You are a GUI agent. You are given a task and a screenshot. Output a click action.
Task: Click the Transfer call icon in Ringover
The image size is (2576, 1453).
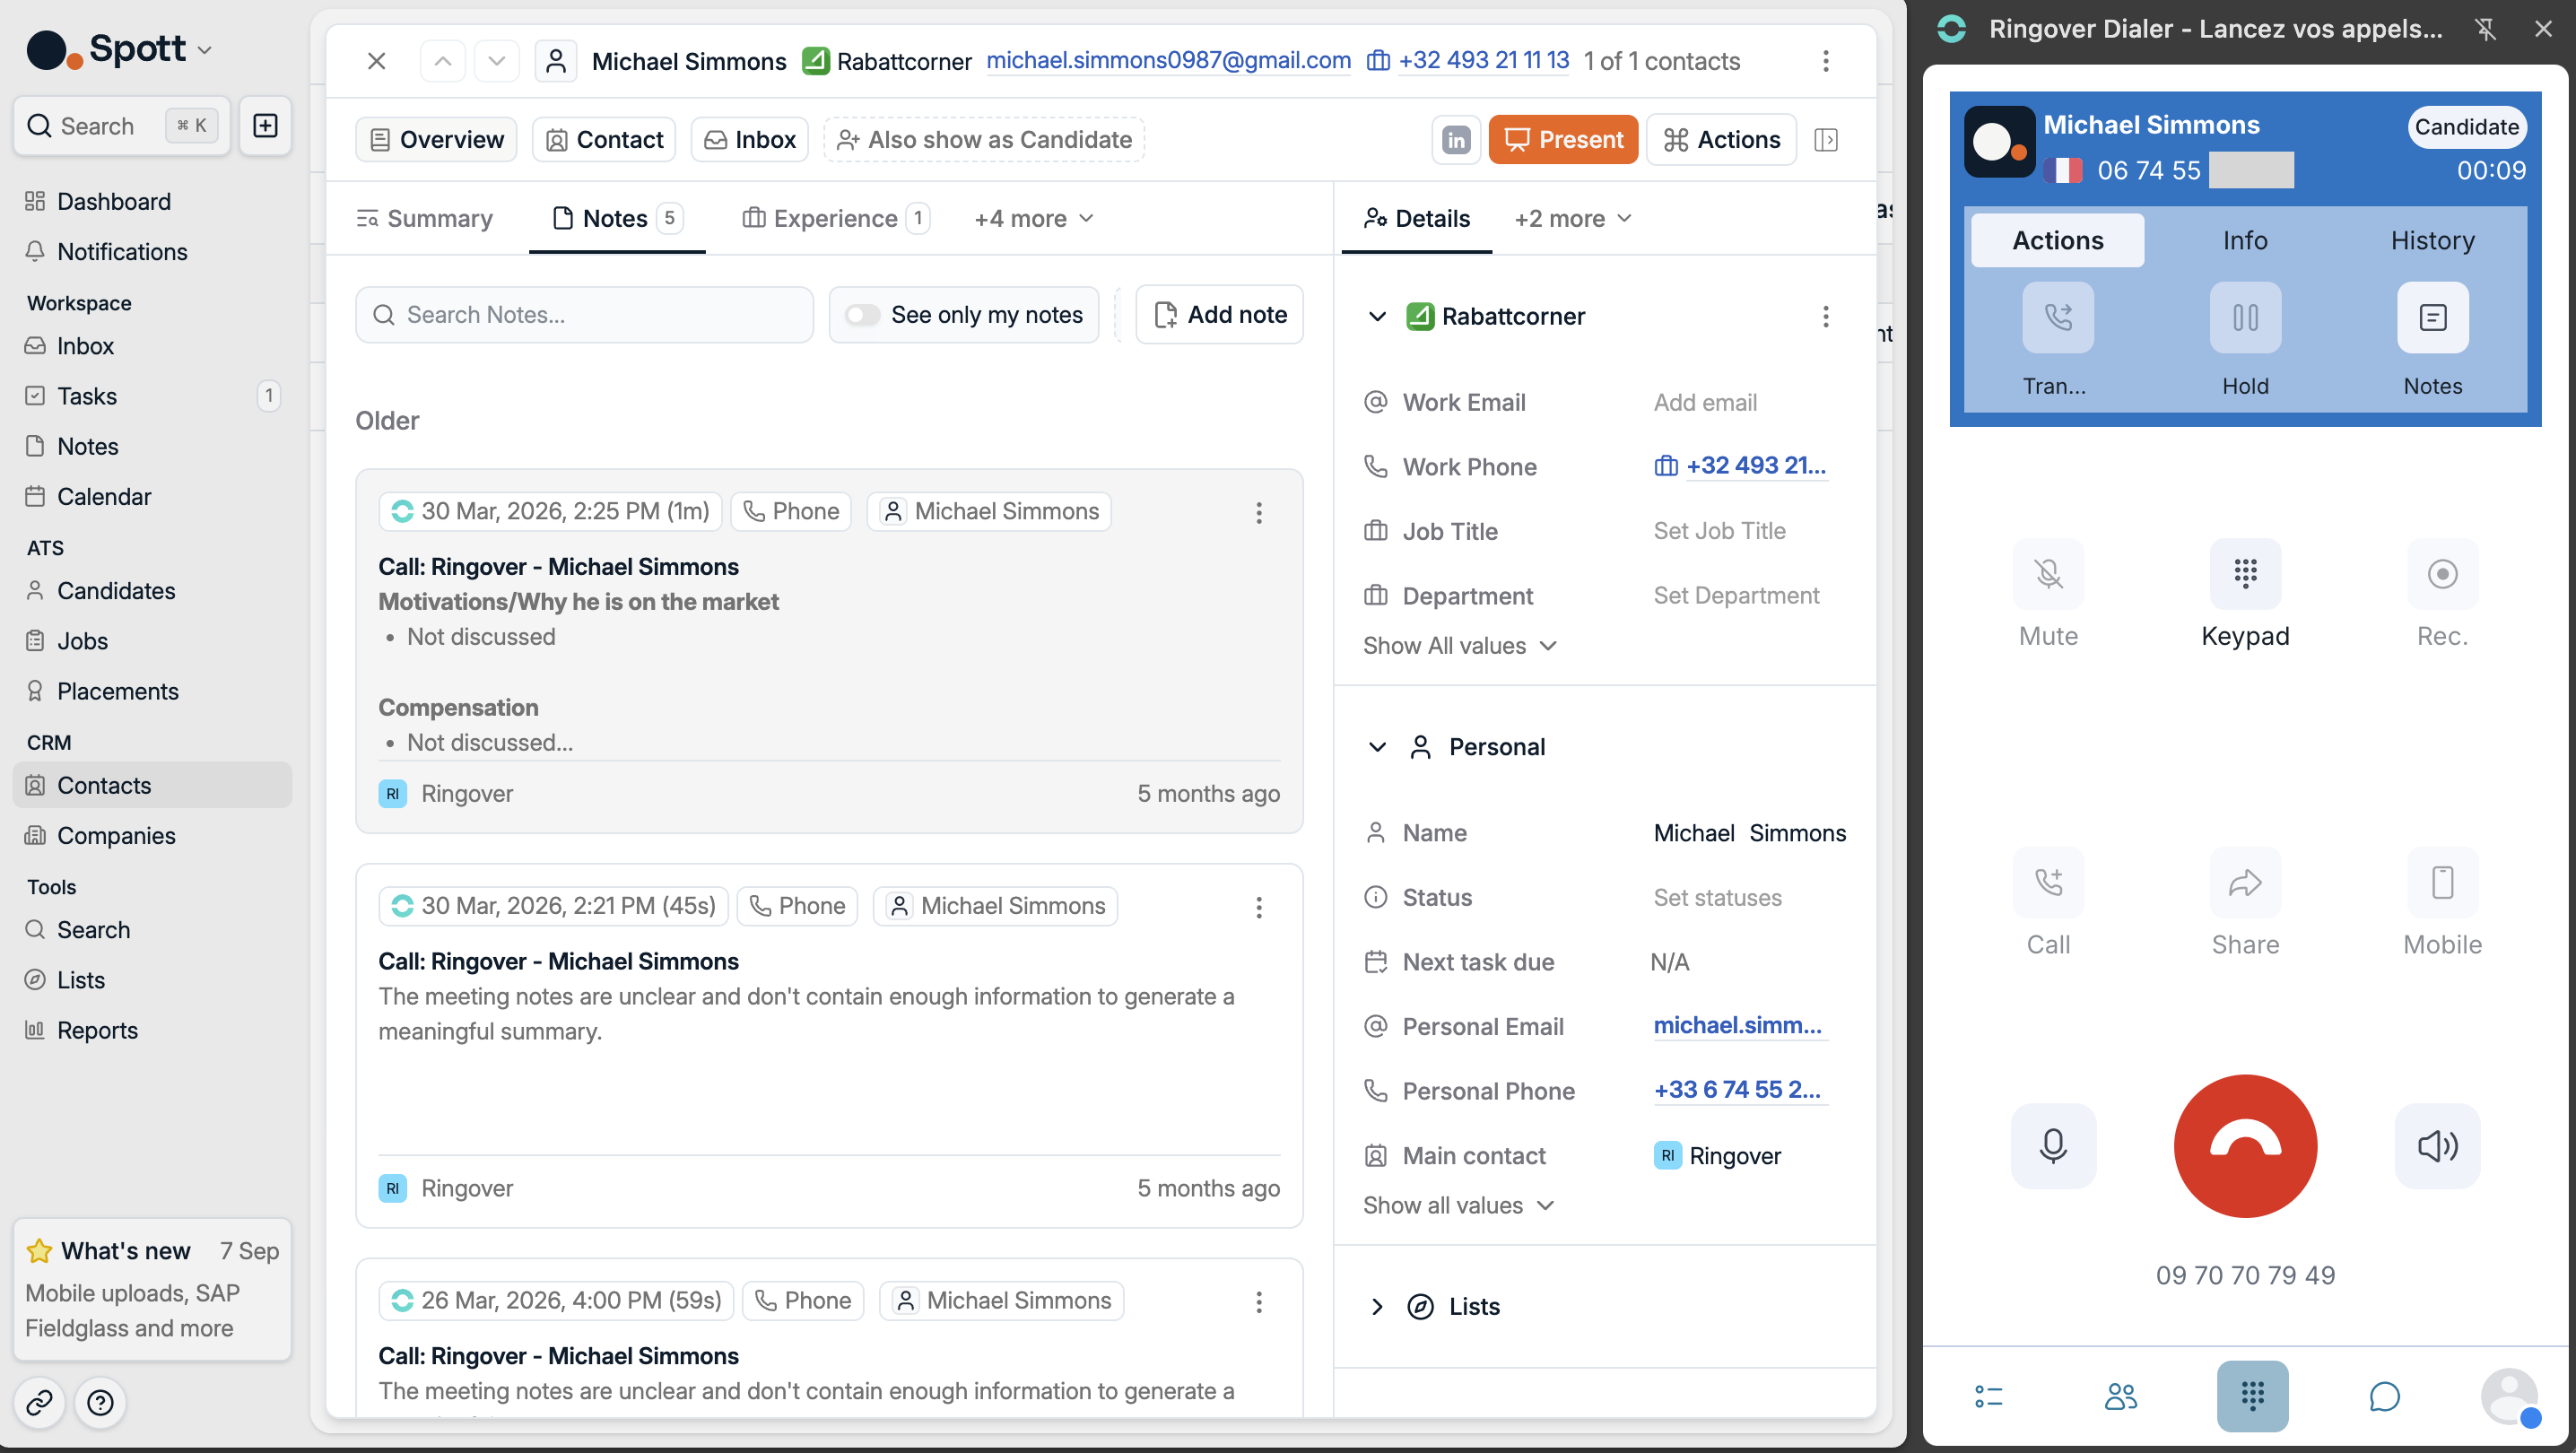click(x=2057, y=318)
